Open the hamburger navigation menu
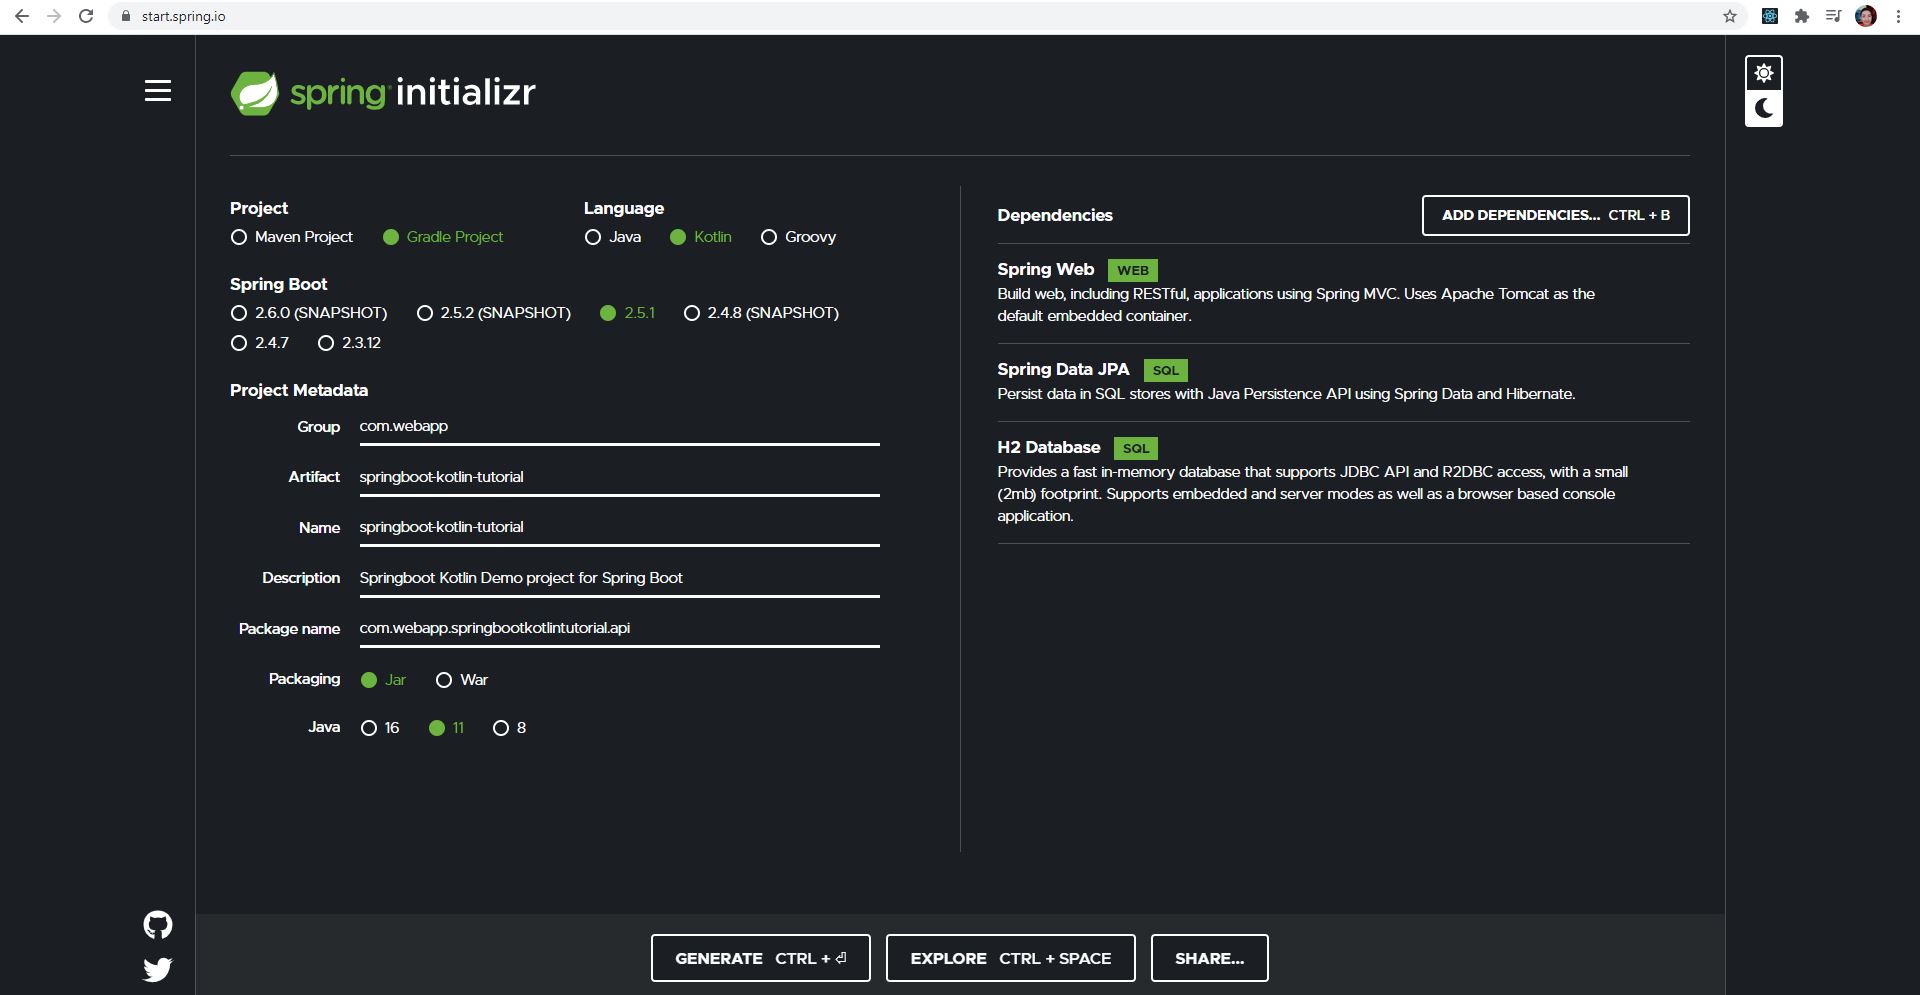The image size is (1920, 995). click(158, 91)
